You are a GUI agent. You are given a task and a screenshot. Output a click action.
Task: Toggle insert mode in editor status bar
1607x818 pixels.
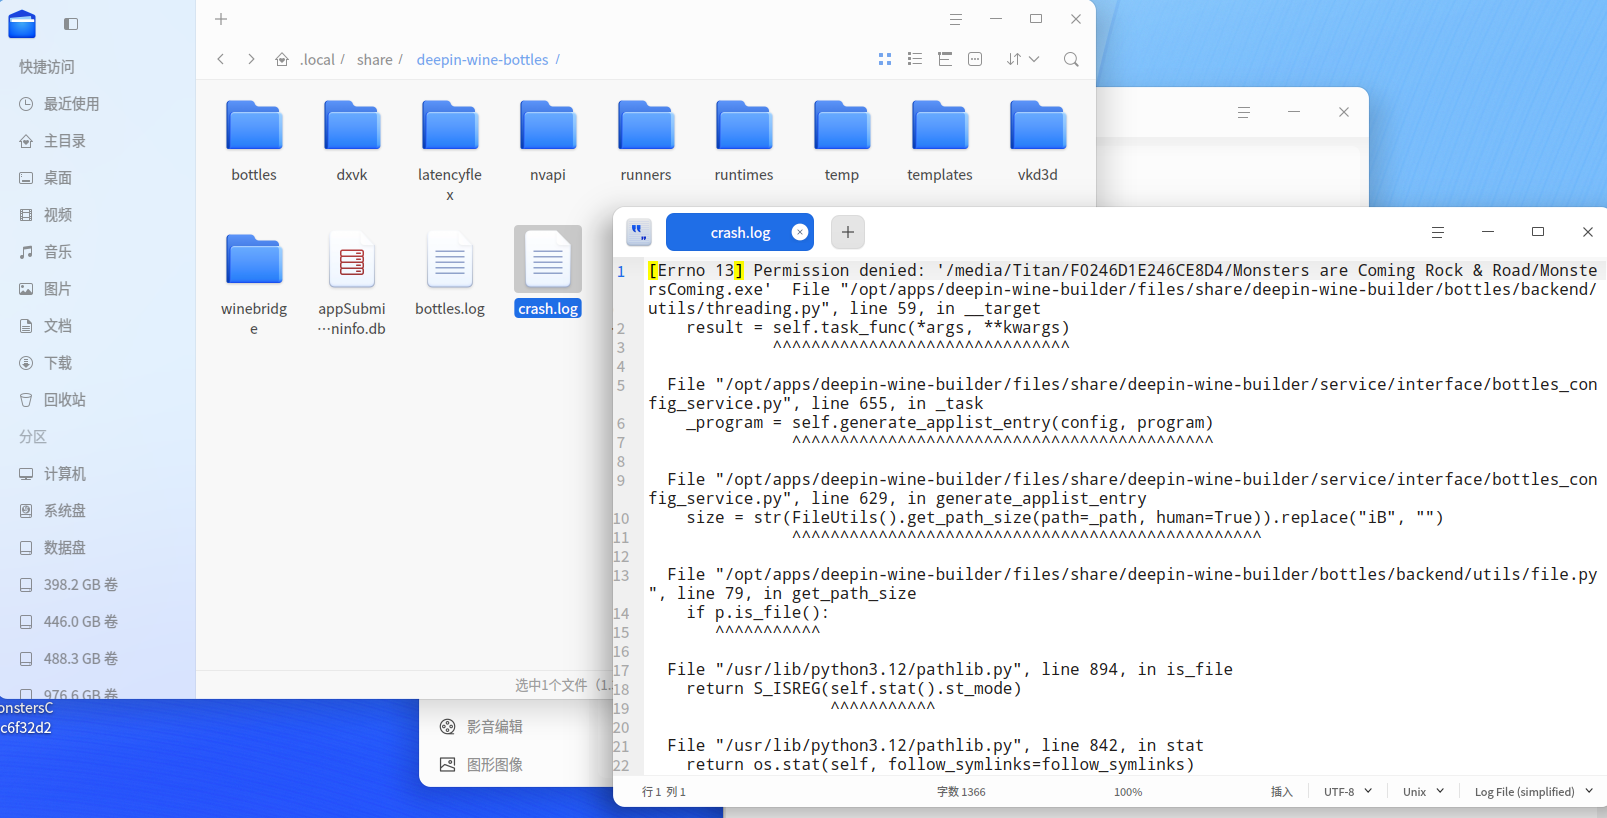[1281, 792]
